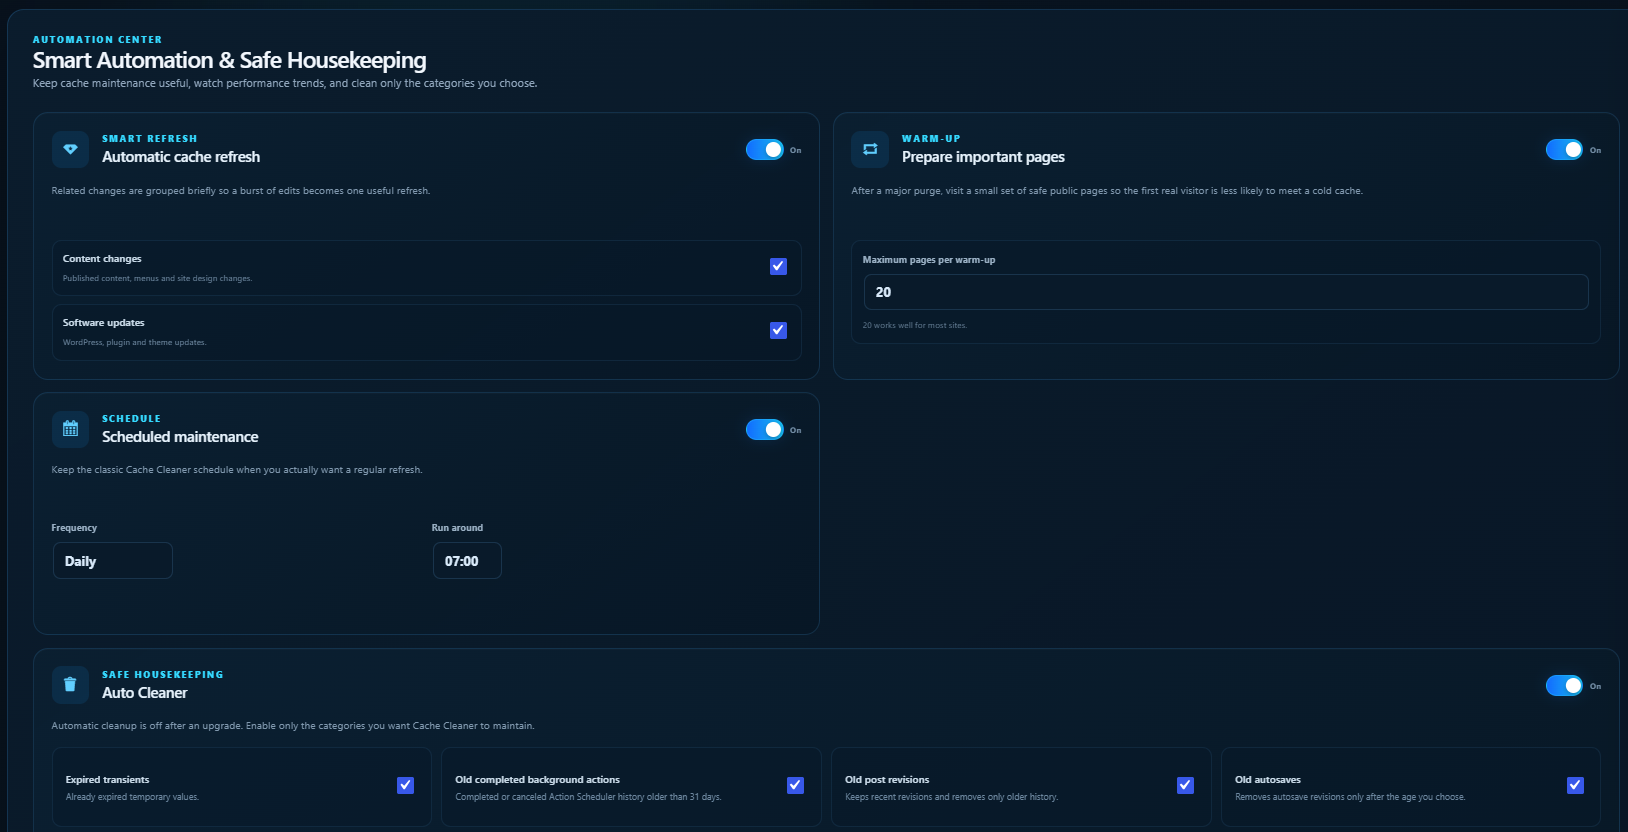Viewport: 1628px width, 832px height.
Task: Focus the Maximum pages per warm-up field
Action: tap(1226, 292)
